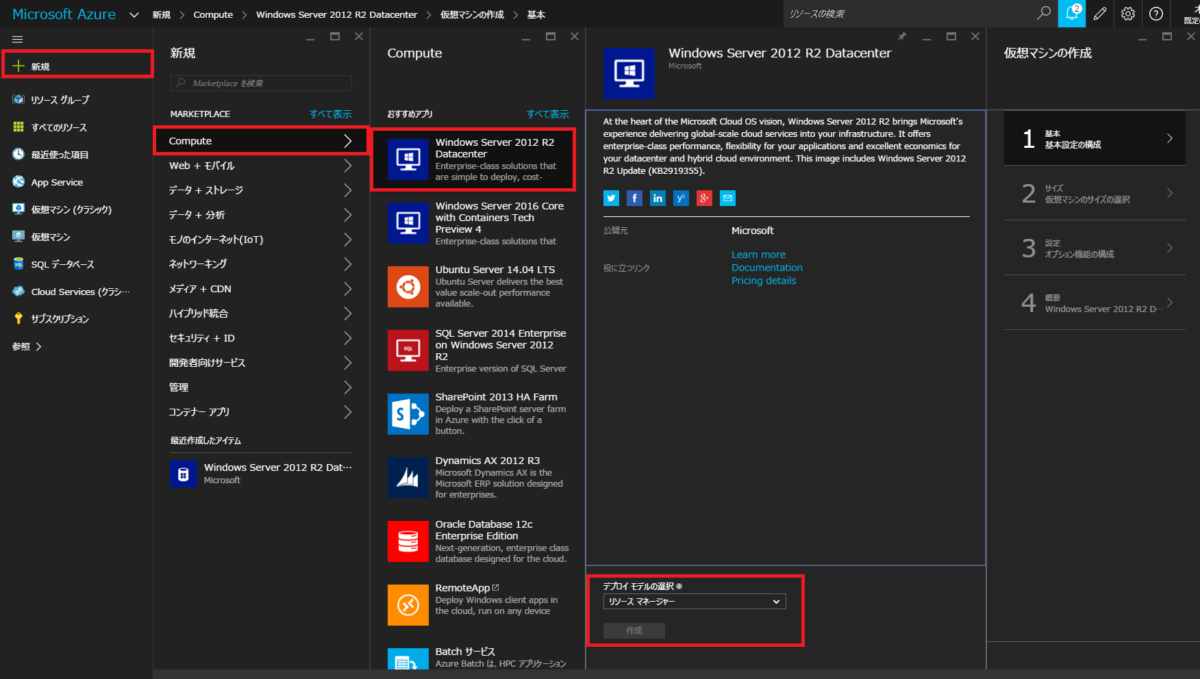The width and height of the screenshot is (1200, 679).
Task: Open the デプロイ モデルの選択 dropdown
Action: (695, 602)
